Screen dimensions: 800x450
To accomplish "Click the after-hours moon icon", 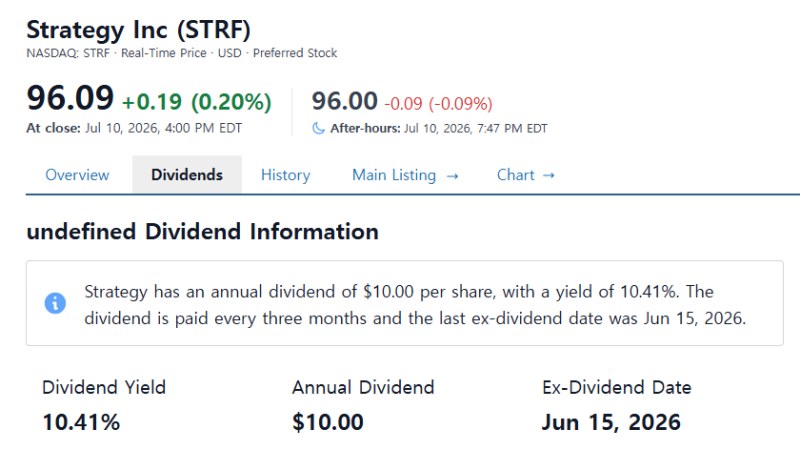I will pos(318,128).
